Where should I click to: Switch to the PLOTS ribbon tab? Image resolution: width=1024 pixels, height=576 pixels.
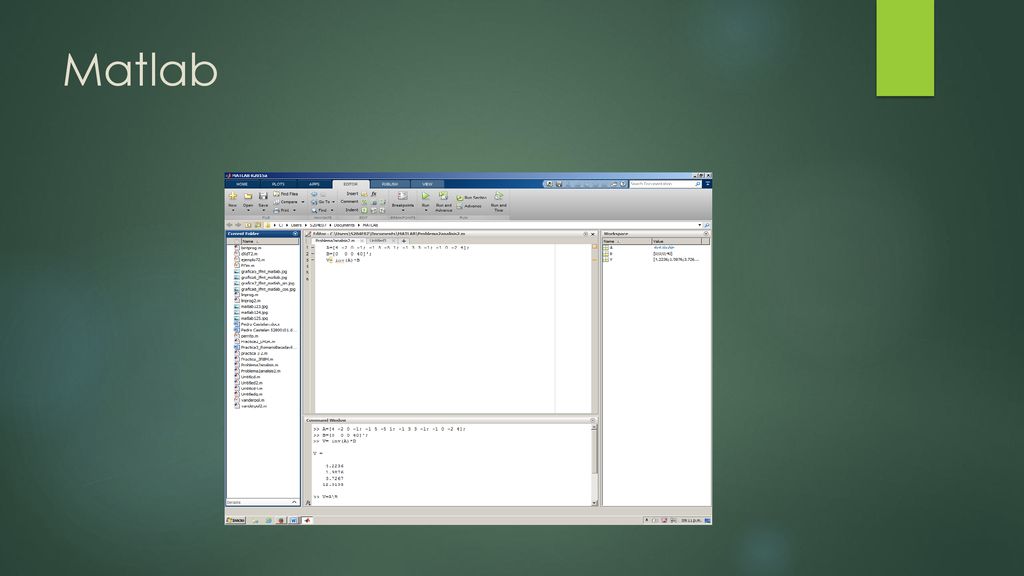(x=278, y=184)
